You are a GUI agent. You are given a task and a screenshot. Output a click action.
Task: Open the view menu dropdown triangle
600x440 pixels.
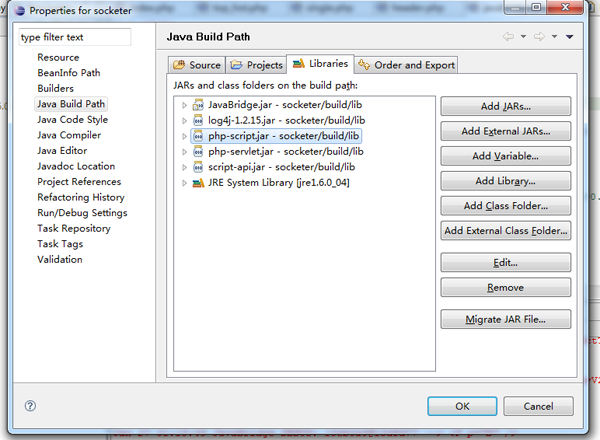point(569,37)
